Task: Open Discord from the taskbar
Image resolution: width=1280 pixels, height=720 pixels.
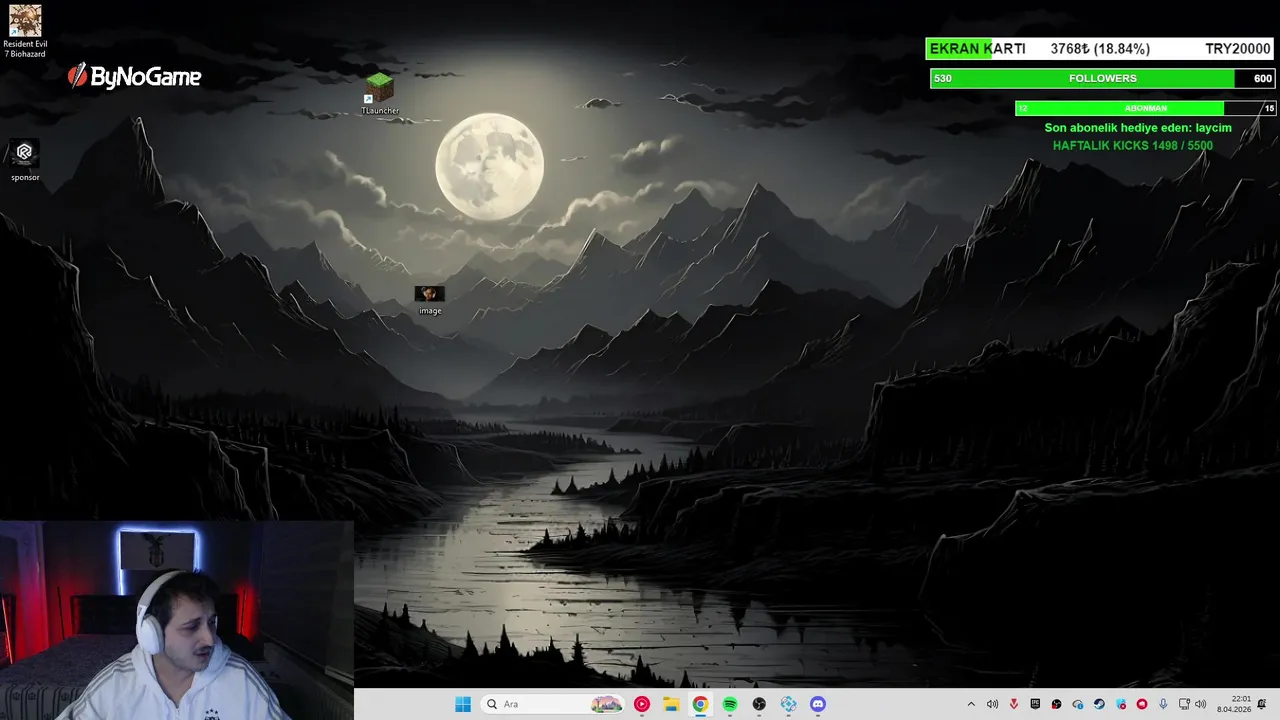Action: 818,704
